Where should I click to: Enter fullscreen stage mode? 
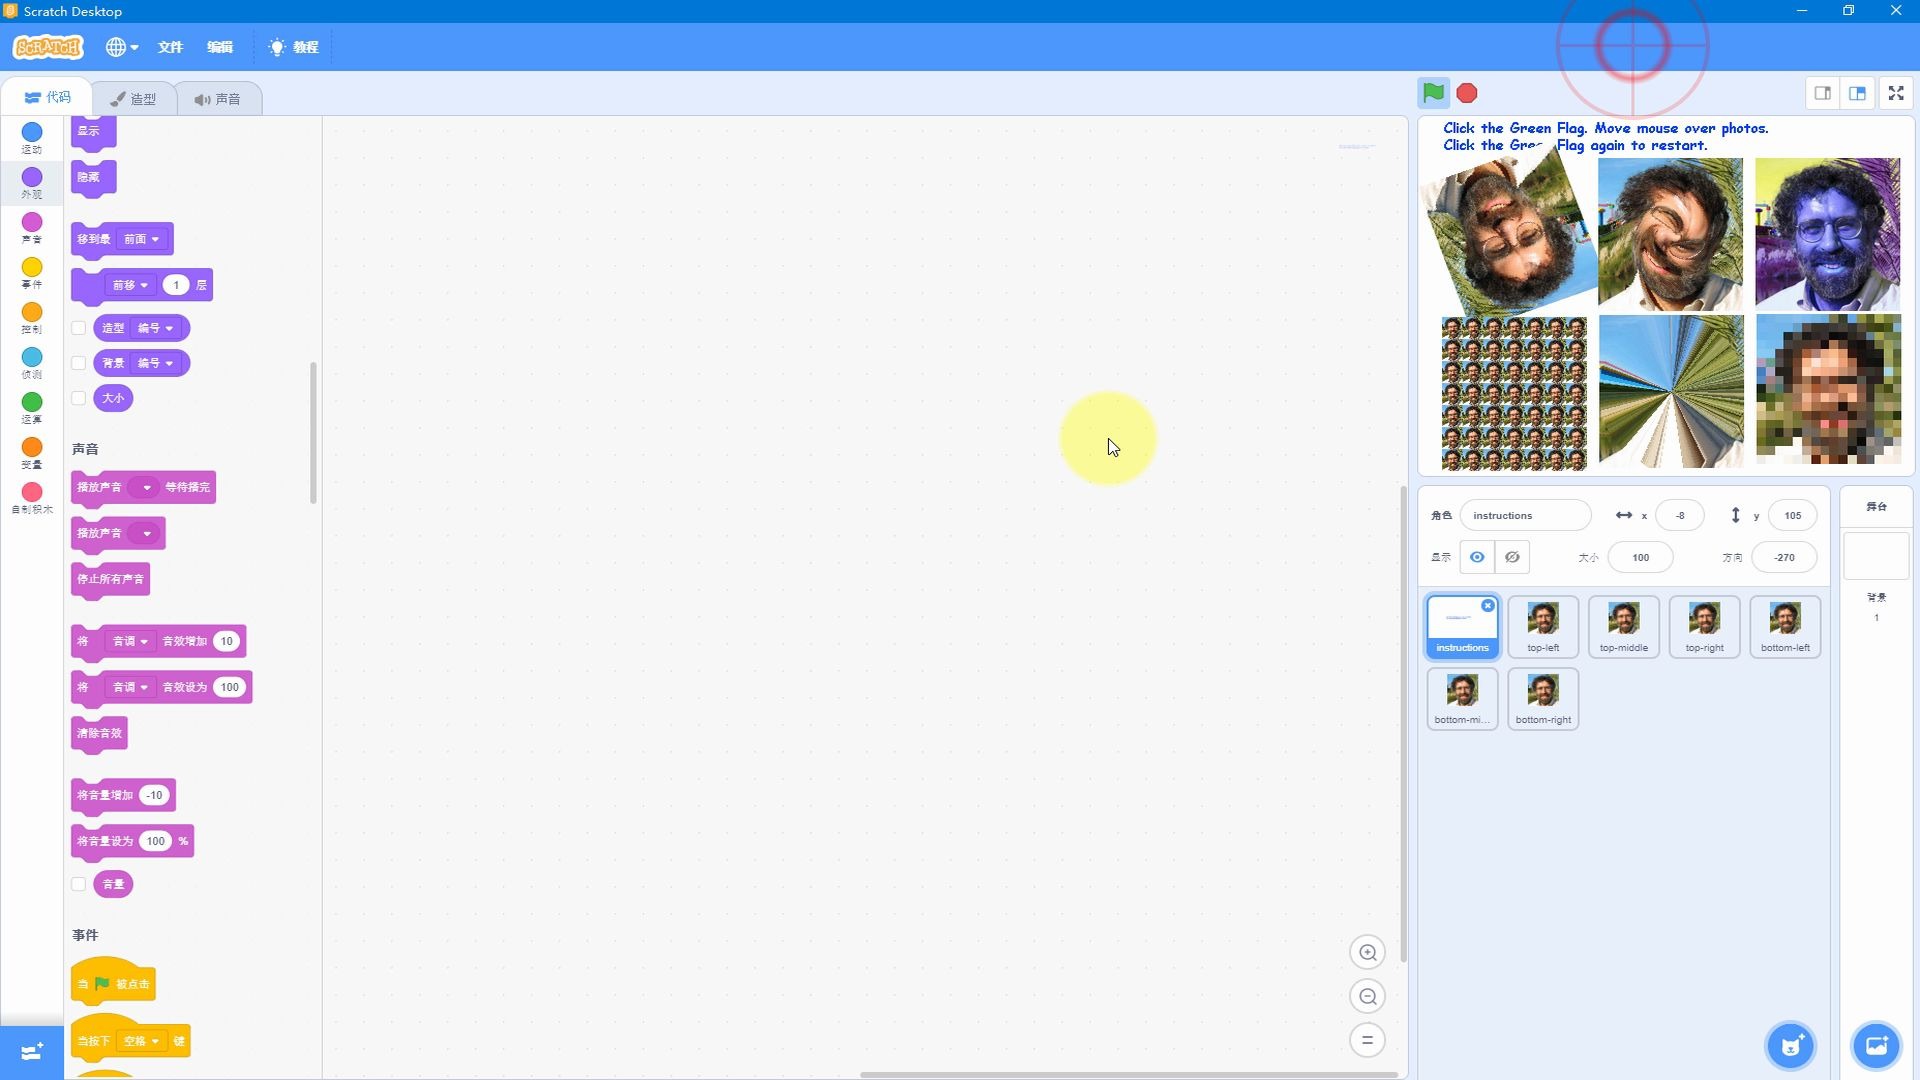click(x=1896, y=93)
